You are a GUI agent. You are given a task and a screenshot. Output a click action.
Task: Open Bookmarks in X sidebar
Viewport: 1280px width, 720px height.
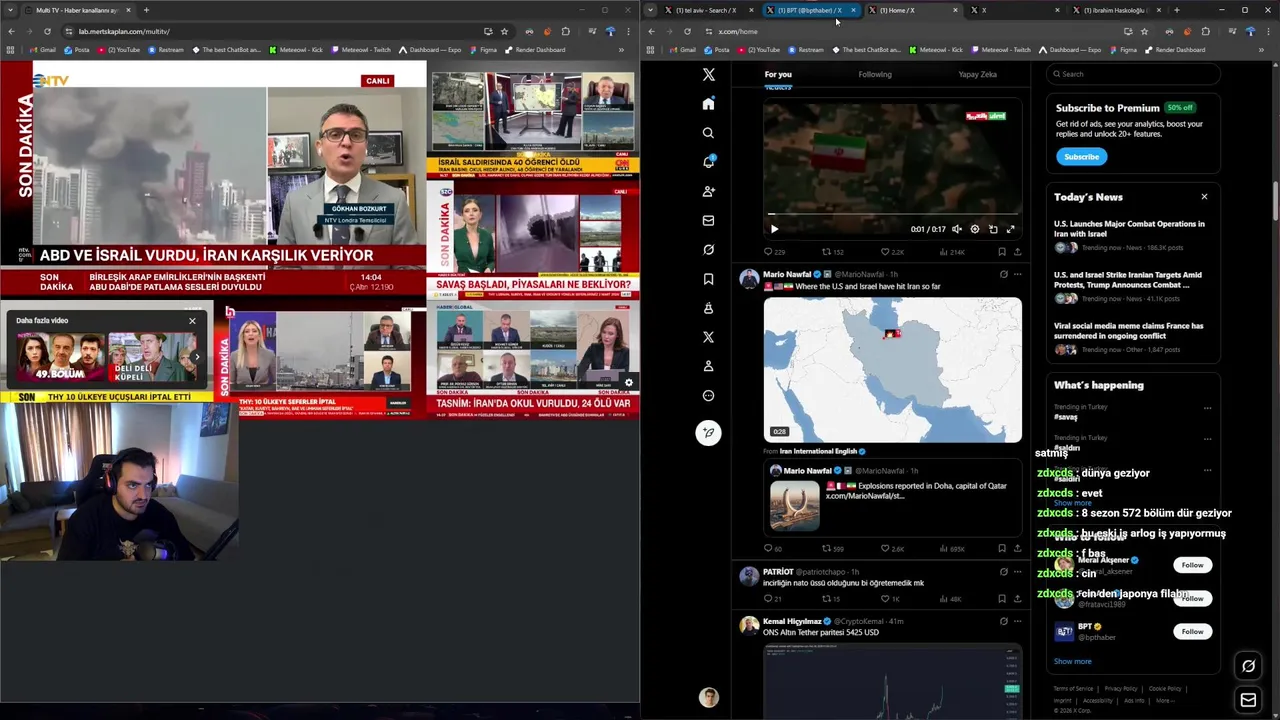pos(708,279)
